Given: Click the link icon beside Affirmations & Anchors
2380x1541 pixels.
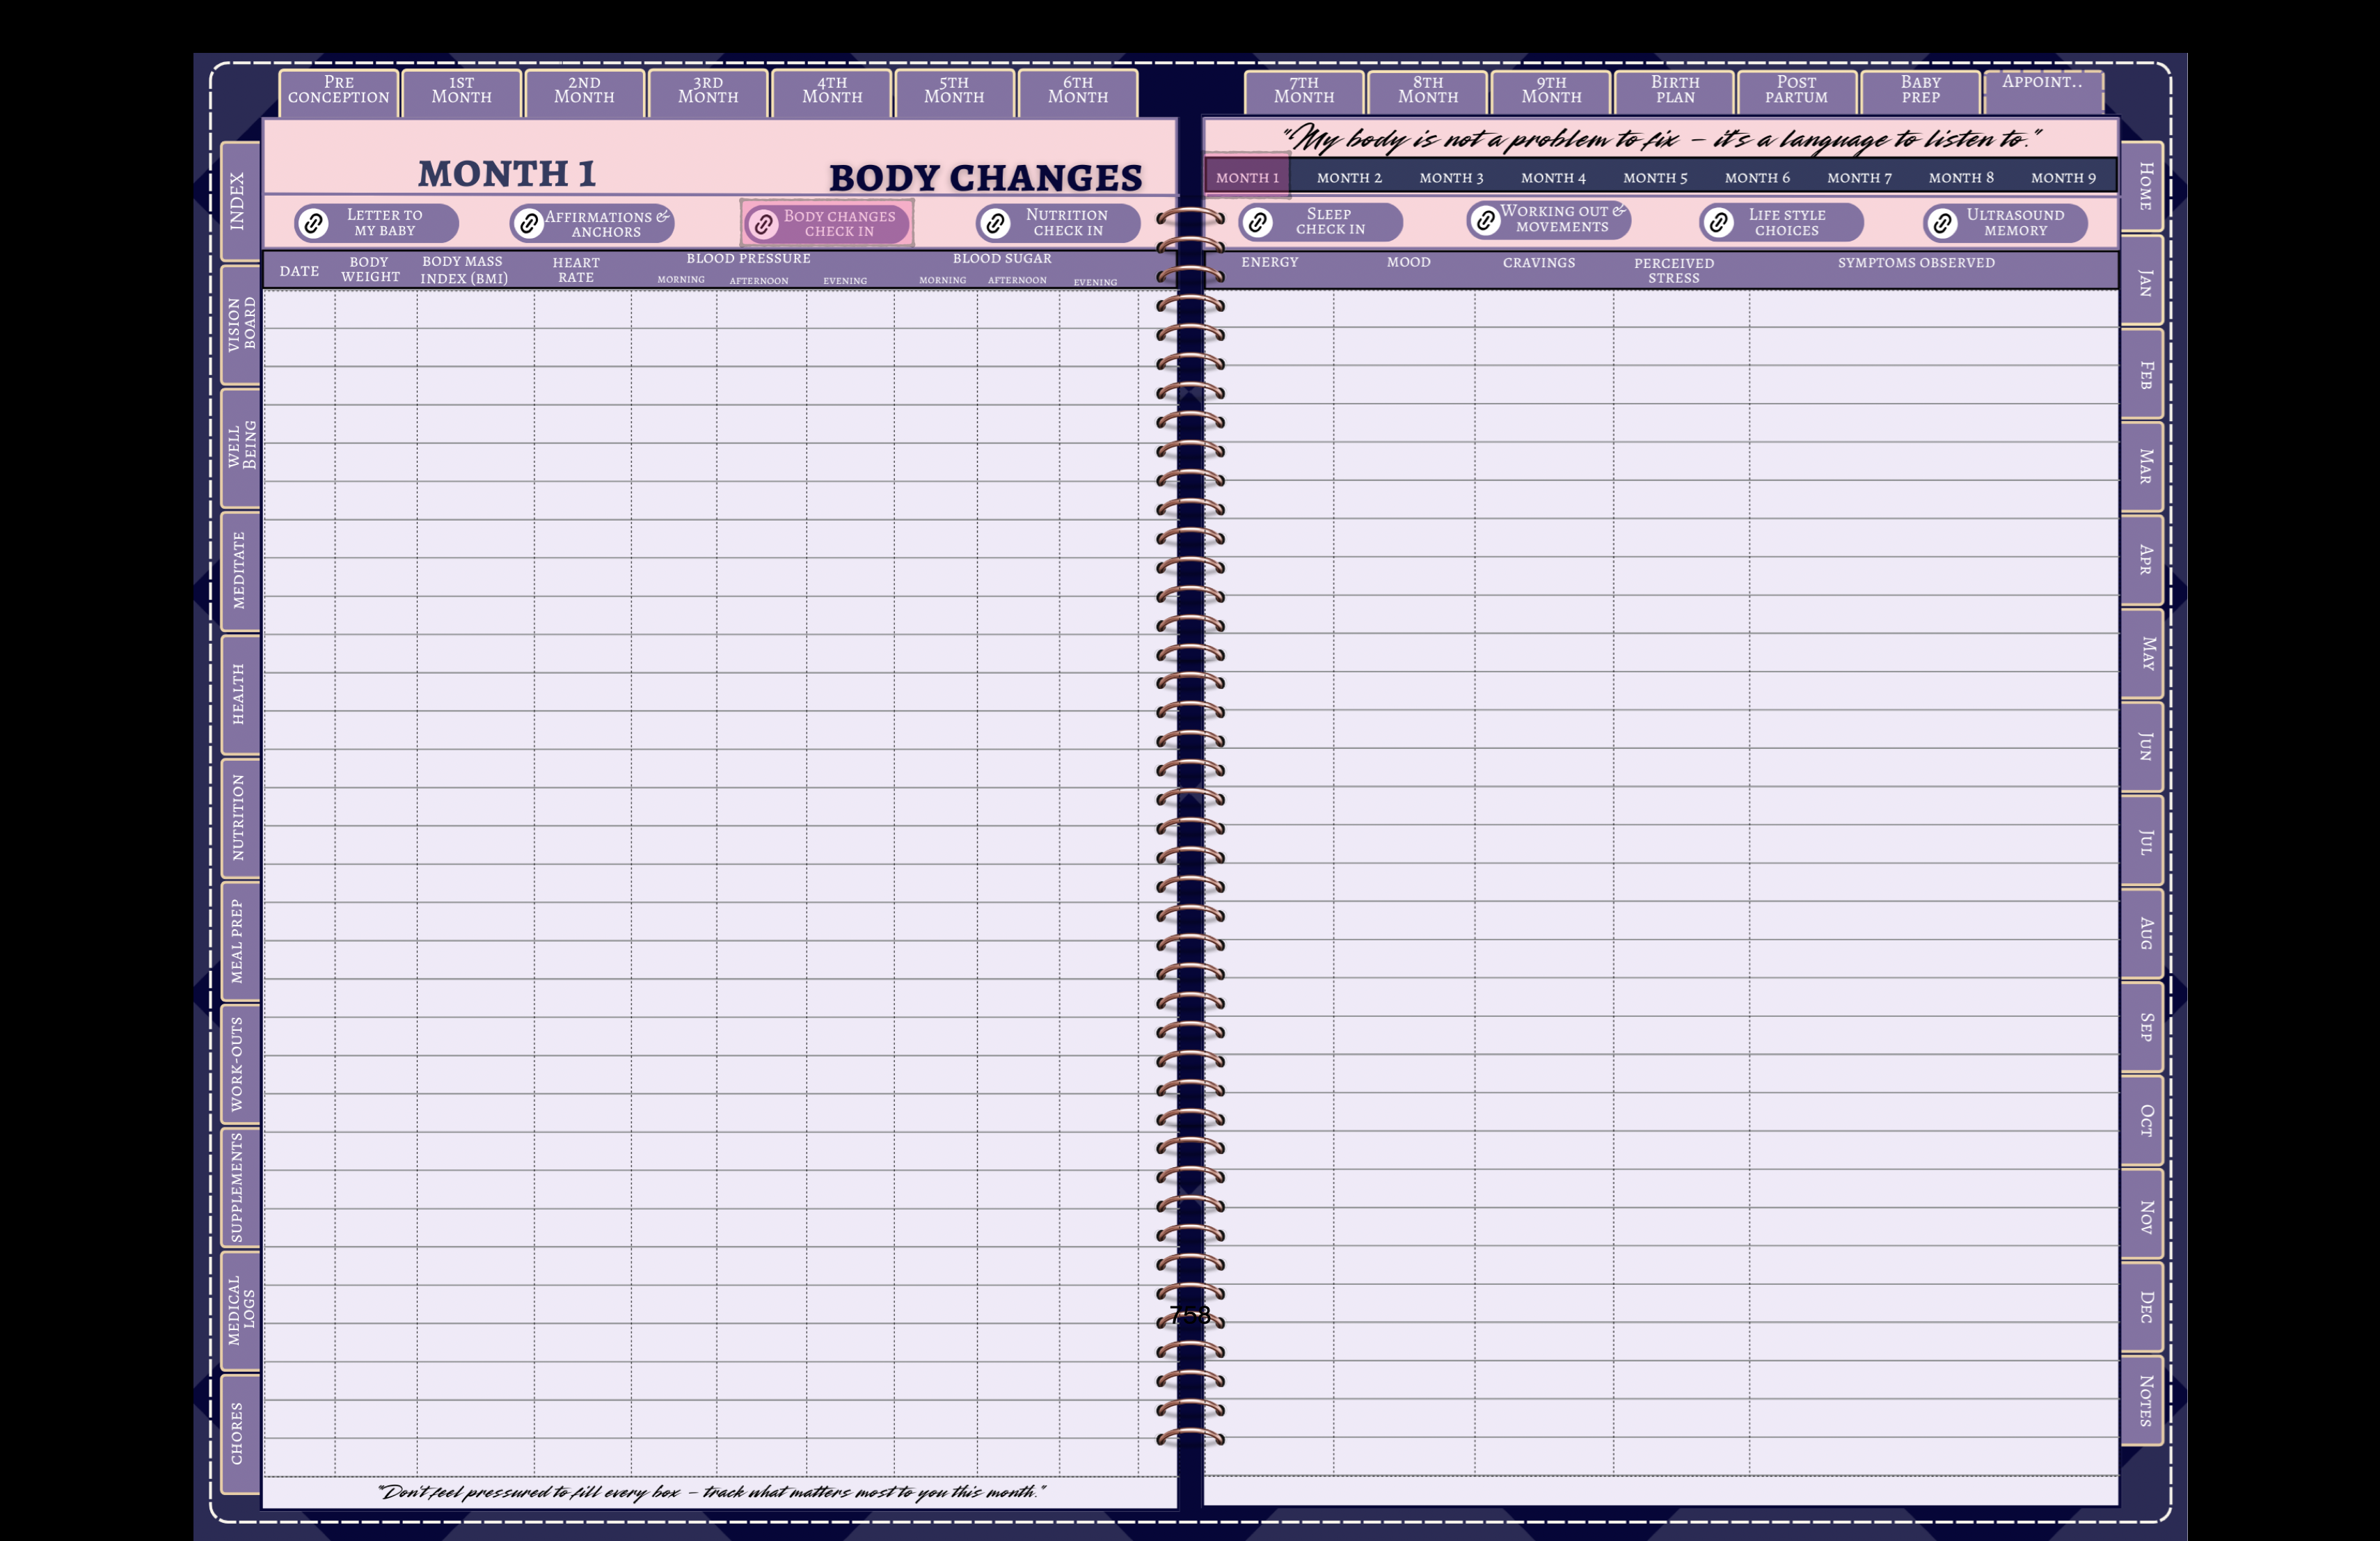Looking at the screenshot, I should point(528,223).
